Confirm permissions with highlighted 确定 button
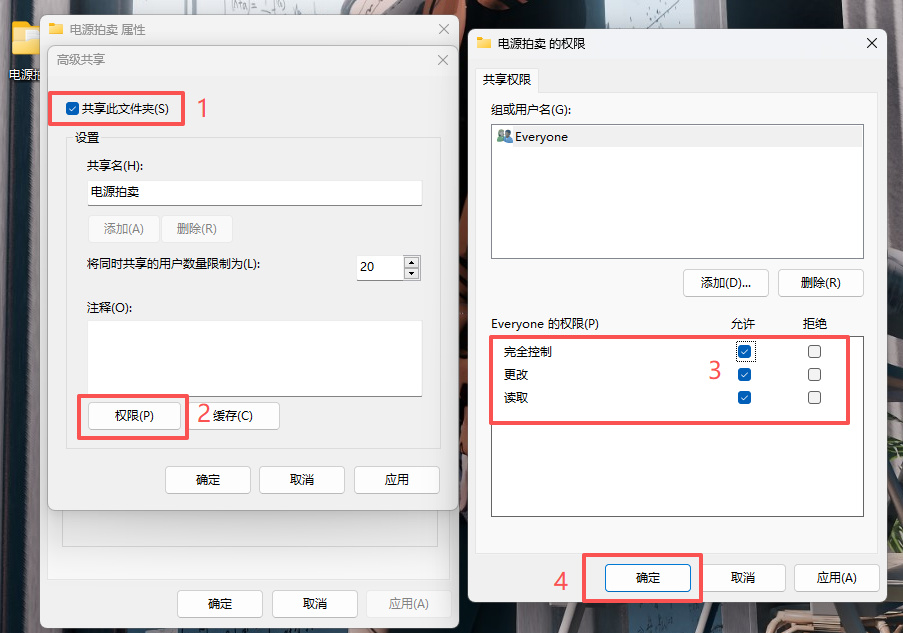903x633 pixels. [x=648, y=578]
